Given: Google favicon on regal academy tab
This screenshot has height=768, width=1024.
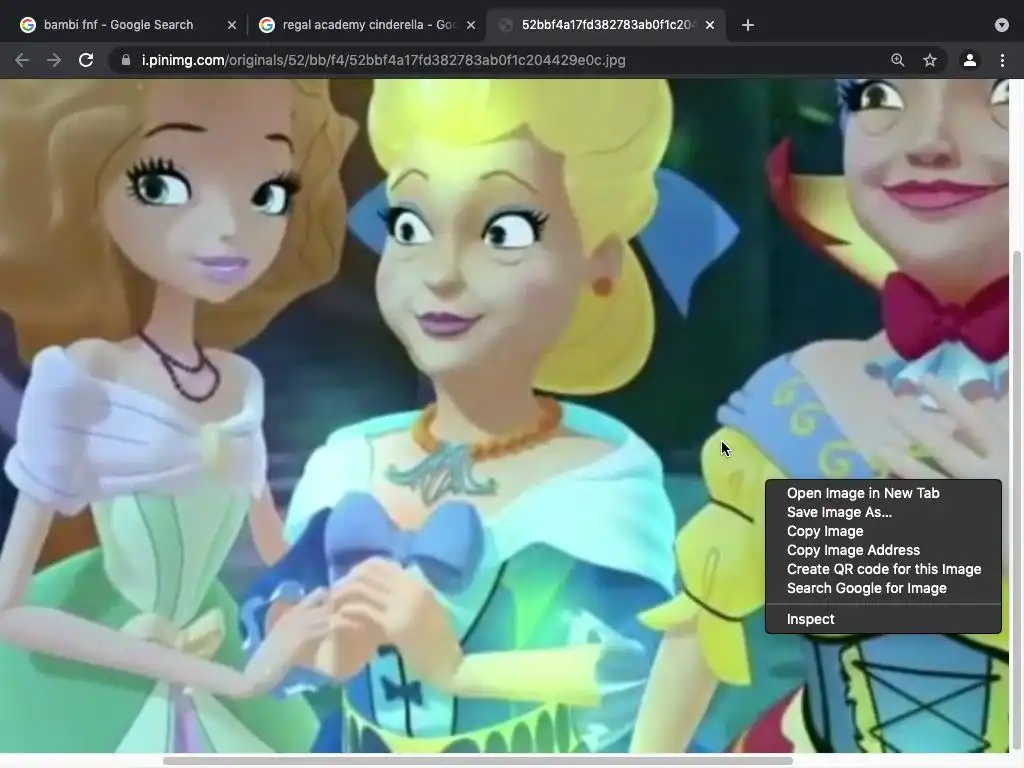Looking at the screenshot, I should pyautogui.click(x=266, y=25).
